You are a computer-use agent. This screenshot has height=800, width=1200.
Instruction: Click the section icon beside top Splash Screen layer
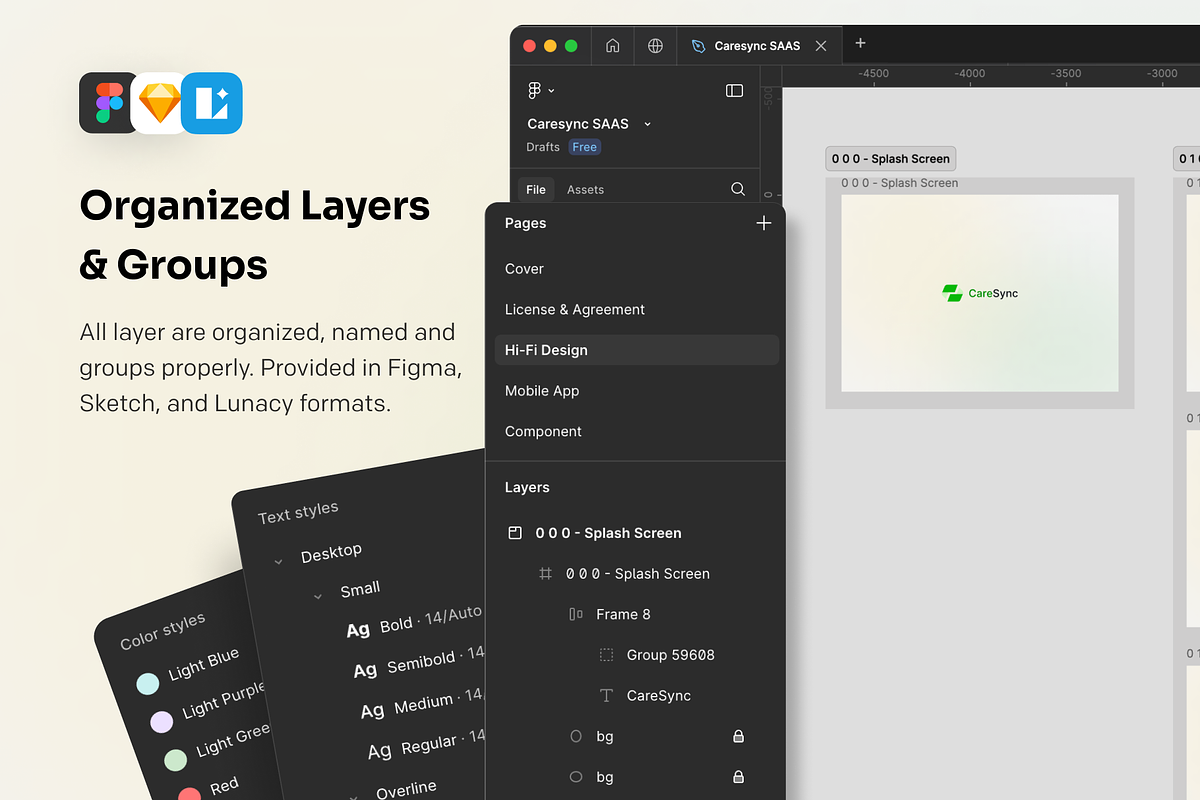pos(515,533)
